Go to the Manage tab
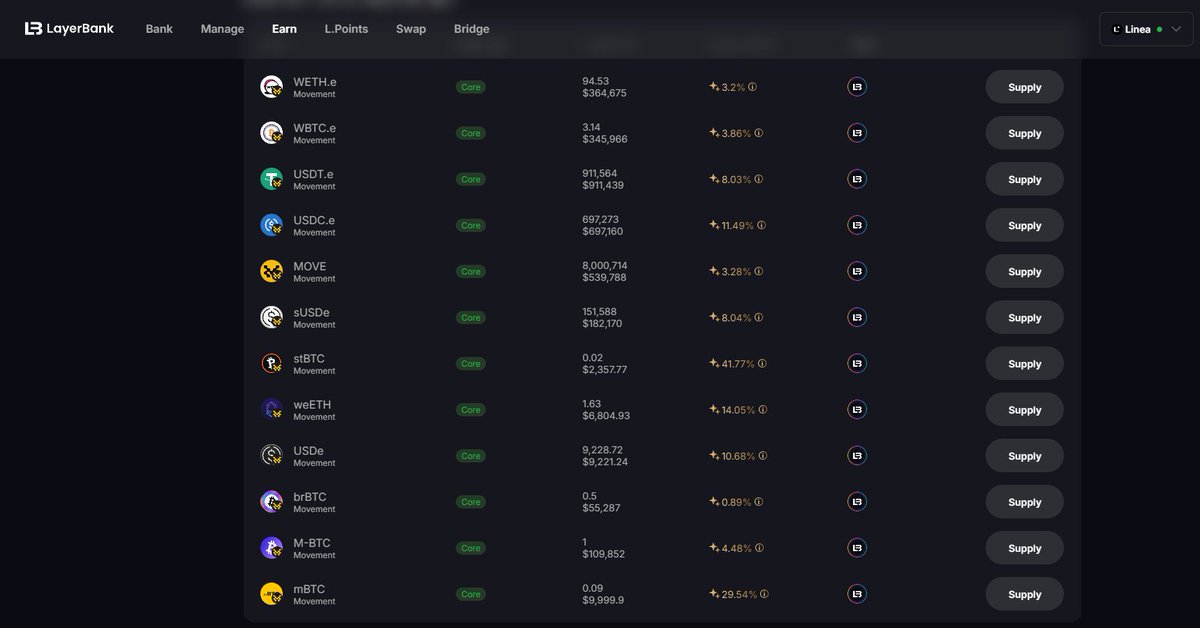Image resolution: width=1200 pixels, height=628 pixels. click(x=222, y=29)
